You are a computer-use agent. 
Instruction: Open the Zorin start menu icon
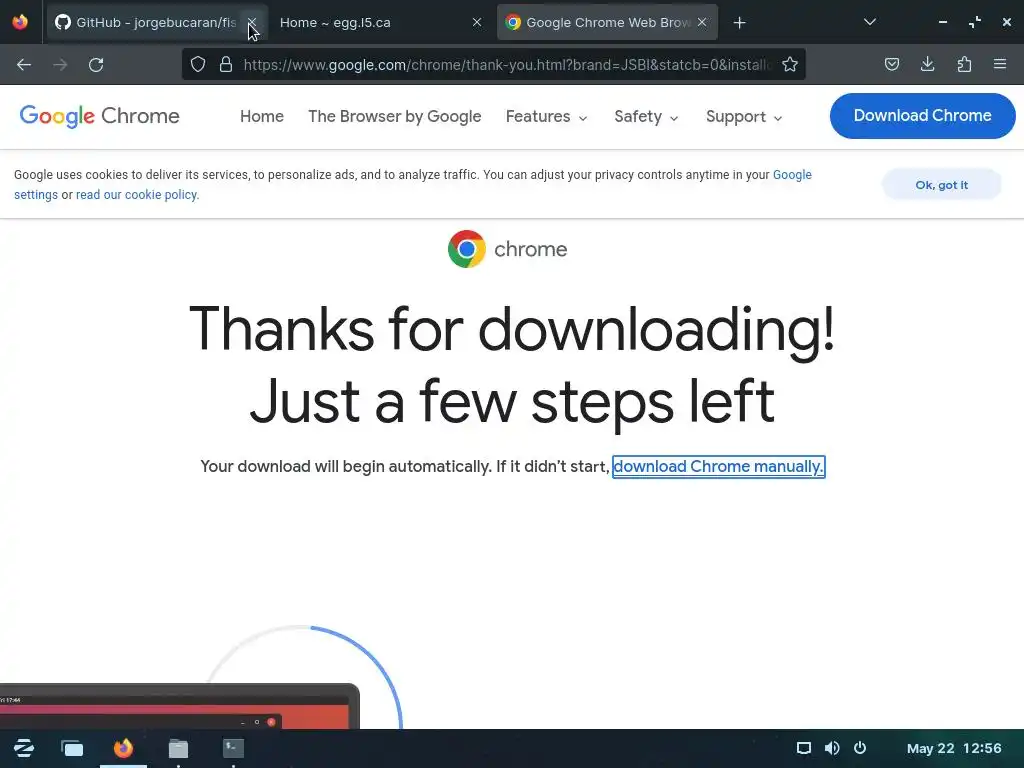tap(24, 748)
